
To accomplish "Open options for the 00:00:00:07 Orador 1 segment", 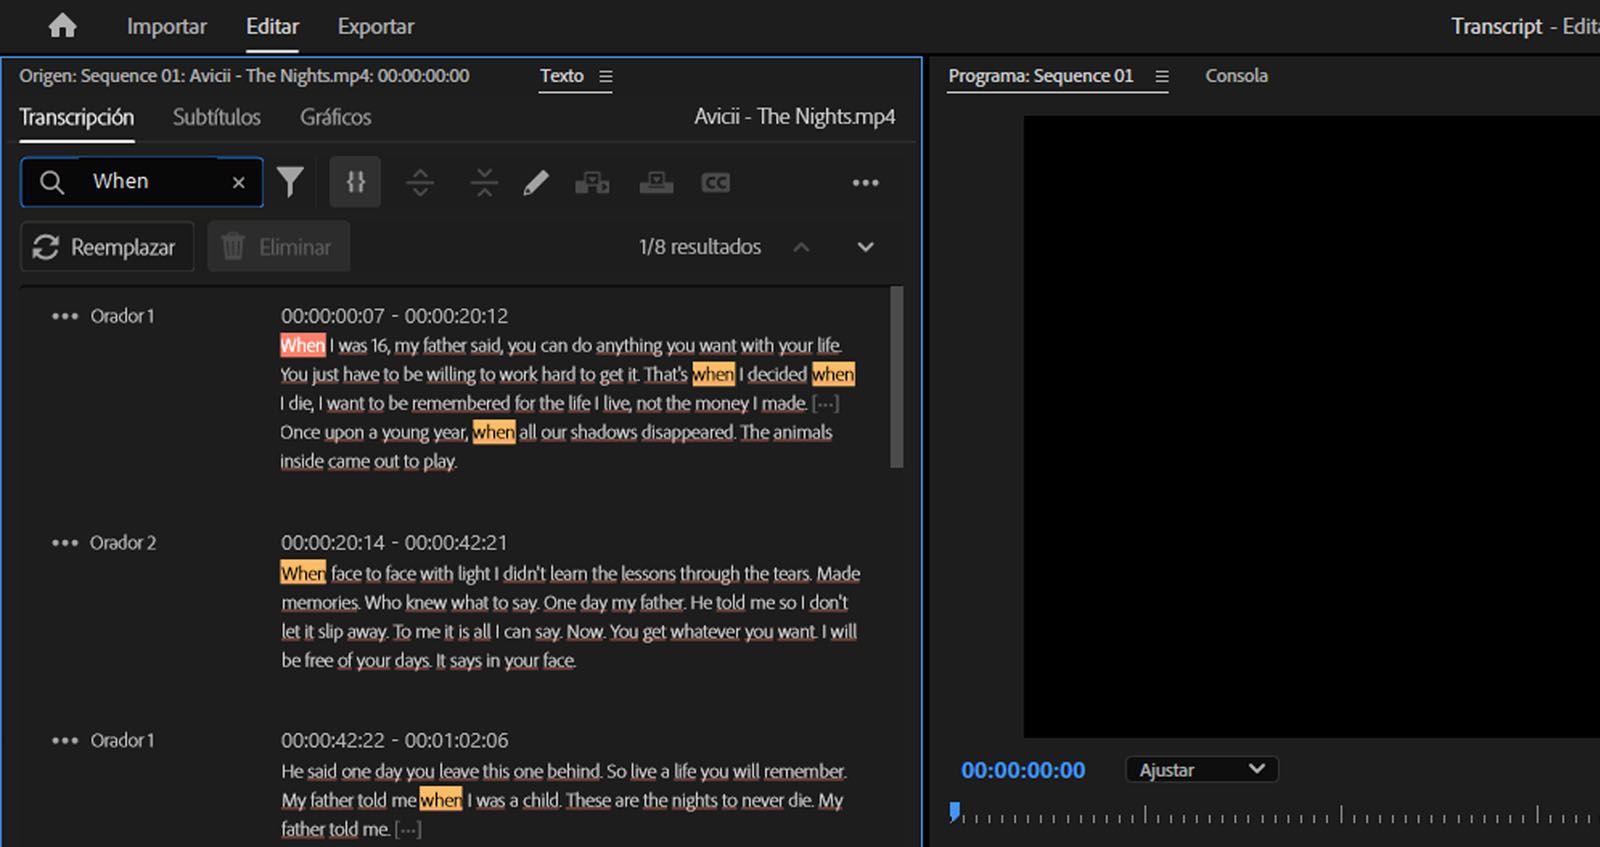I will coord(64,316).
